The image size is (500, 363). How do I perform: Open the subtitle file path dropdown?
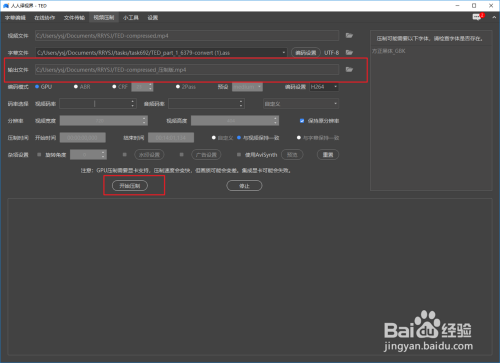pyautogui.click(x=284, y=53)
